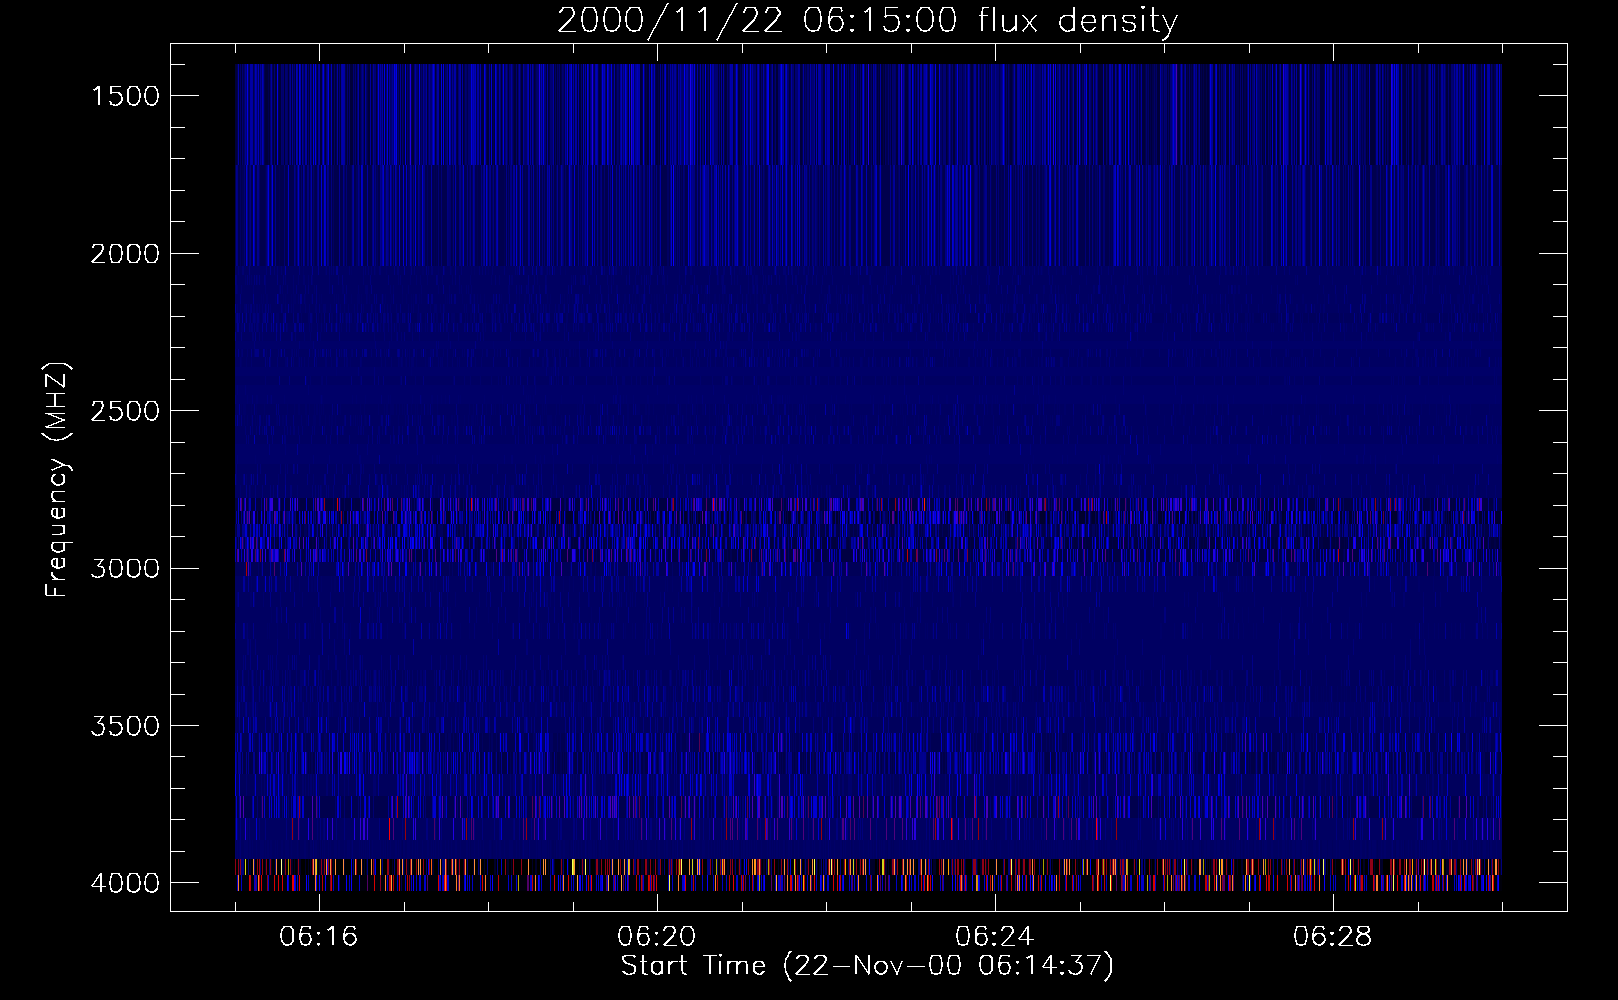Click the 4000 frequency tick label

click(x=125, y=883)
